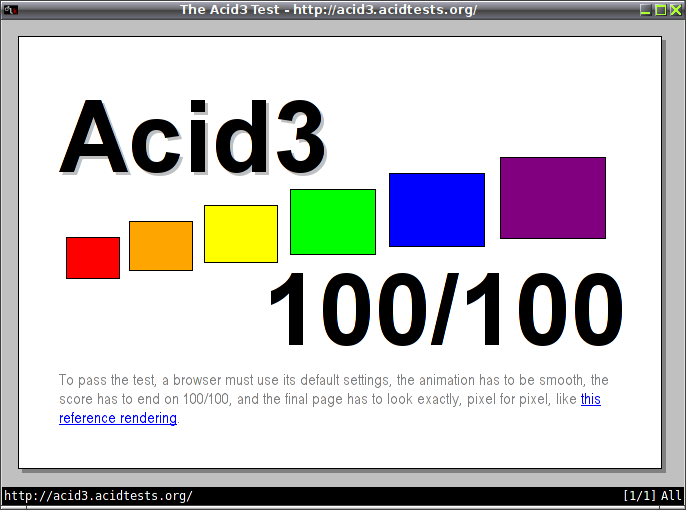The width and height of the screenshot is (686, 510).
Task: Click the yellow colored box
Action: (x=241, y=234)
